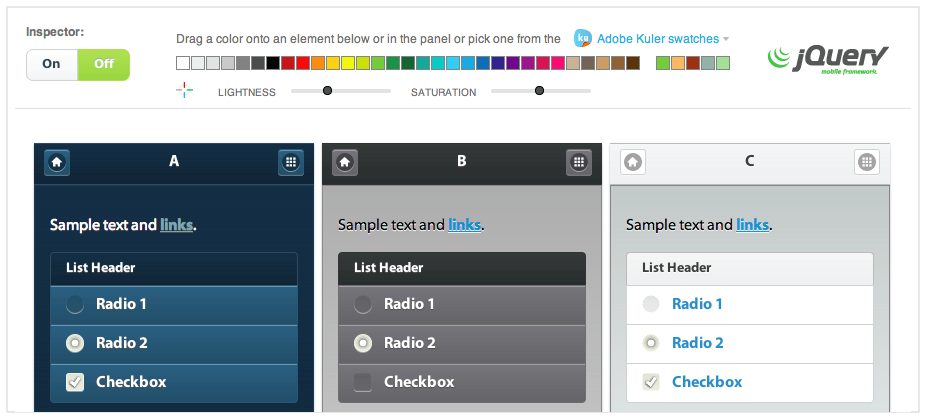The height and width of the screenshot is (418, 926).
Task: Click the grid icon in swatch C header
Action: point(867,162)
